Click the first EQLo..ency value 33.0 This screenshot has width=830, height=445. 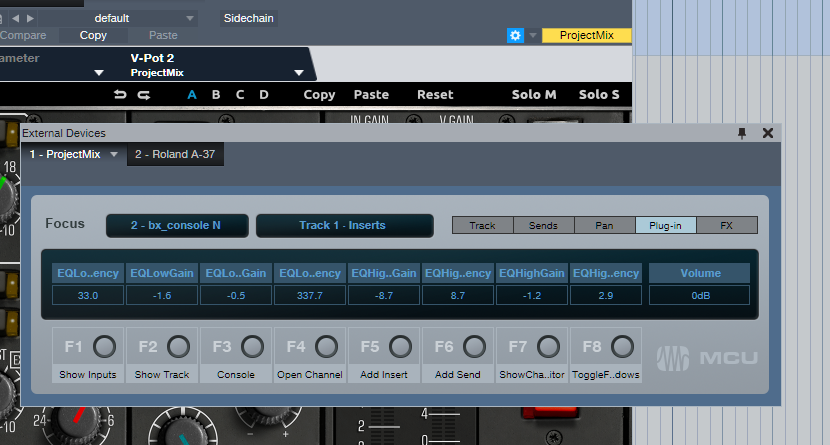click(x=88, y=295)
